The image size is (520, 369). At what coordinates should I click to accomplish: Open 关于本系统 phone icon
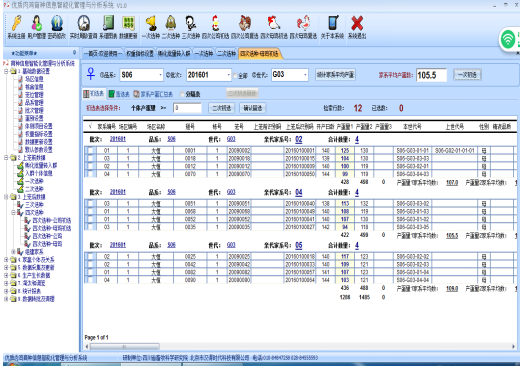click(x=333, y=24)
